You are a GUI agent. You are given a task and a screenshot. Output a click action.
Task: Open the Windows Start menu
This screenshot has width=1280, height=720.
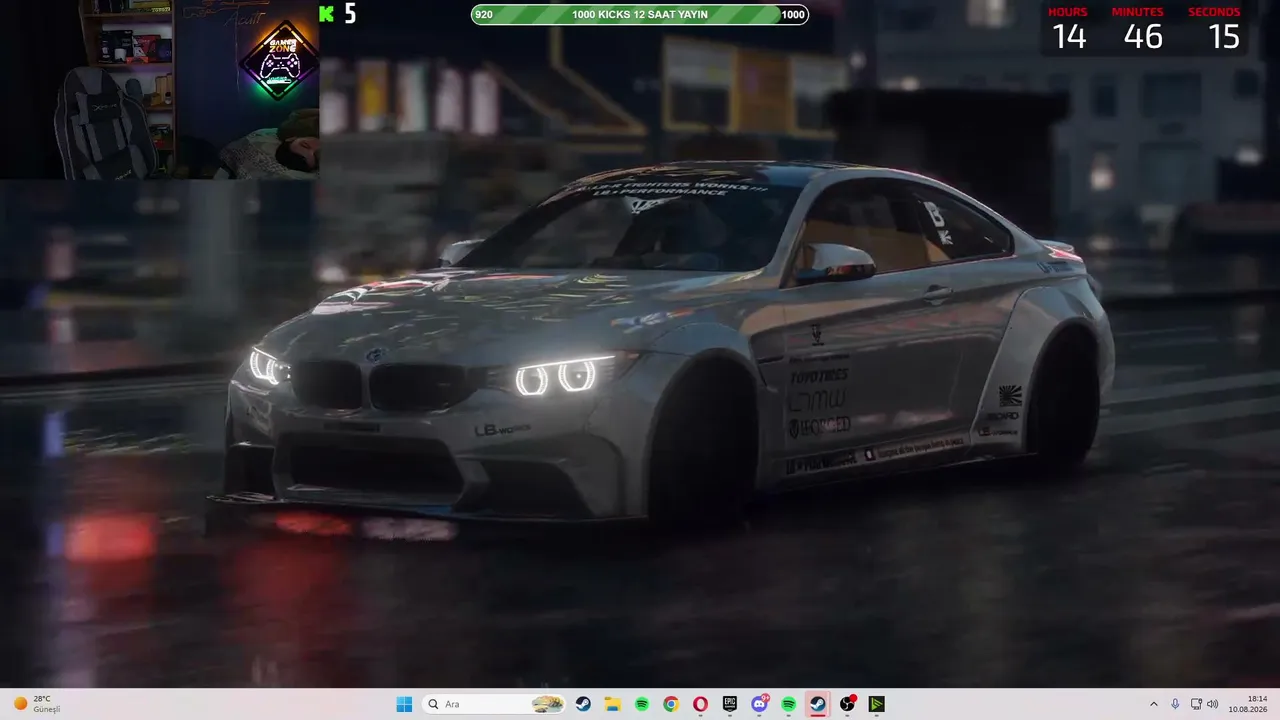(404, 704)
